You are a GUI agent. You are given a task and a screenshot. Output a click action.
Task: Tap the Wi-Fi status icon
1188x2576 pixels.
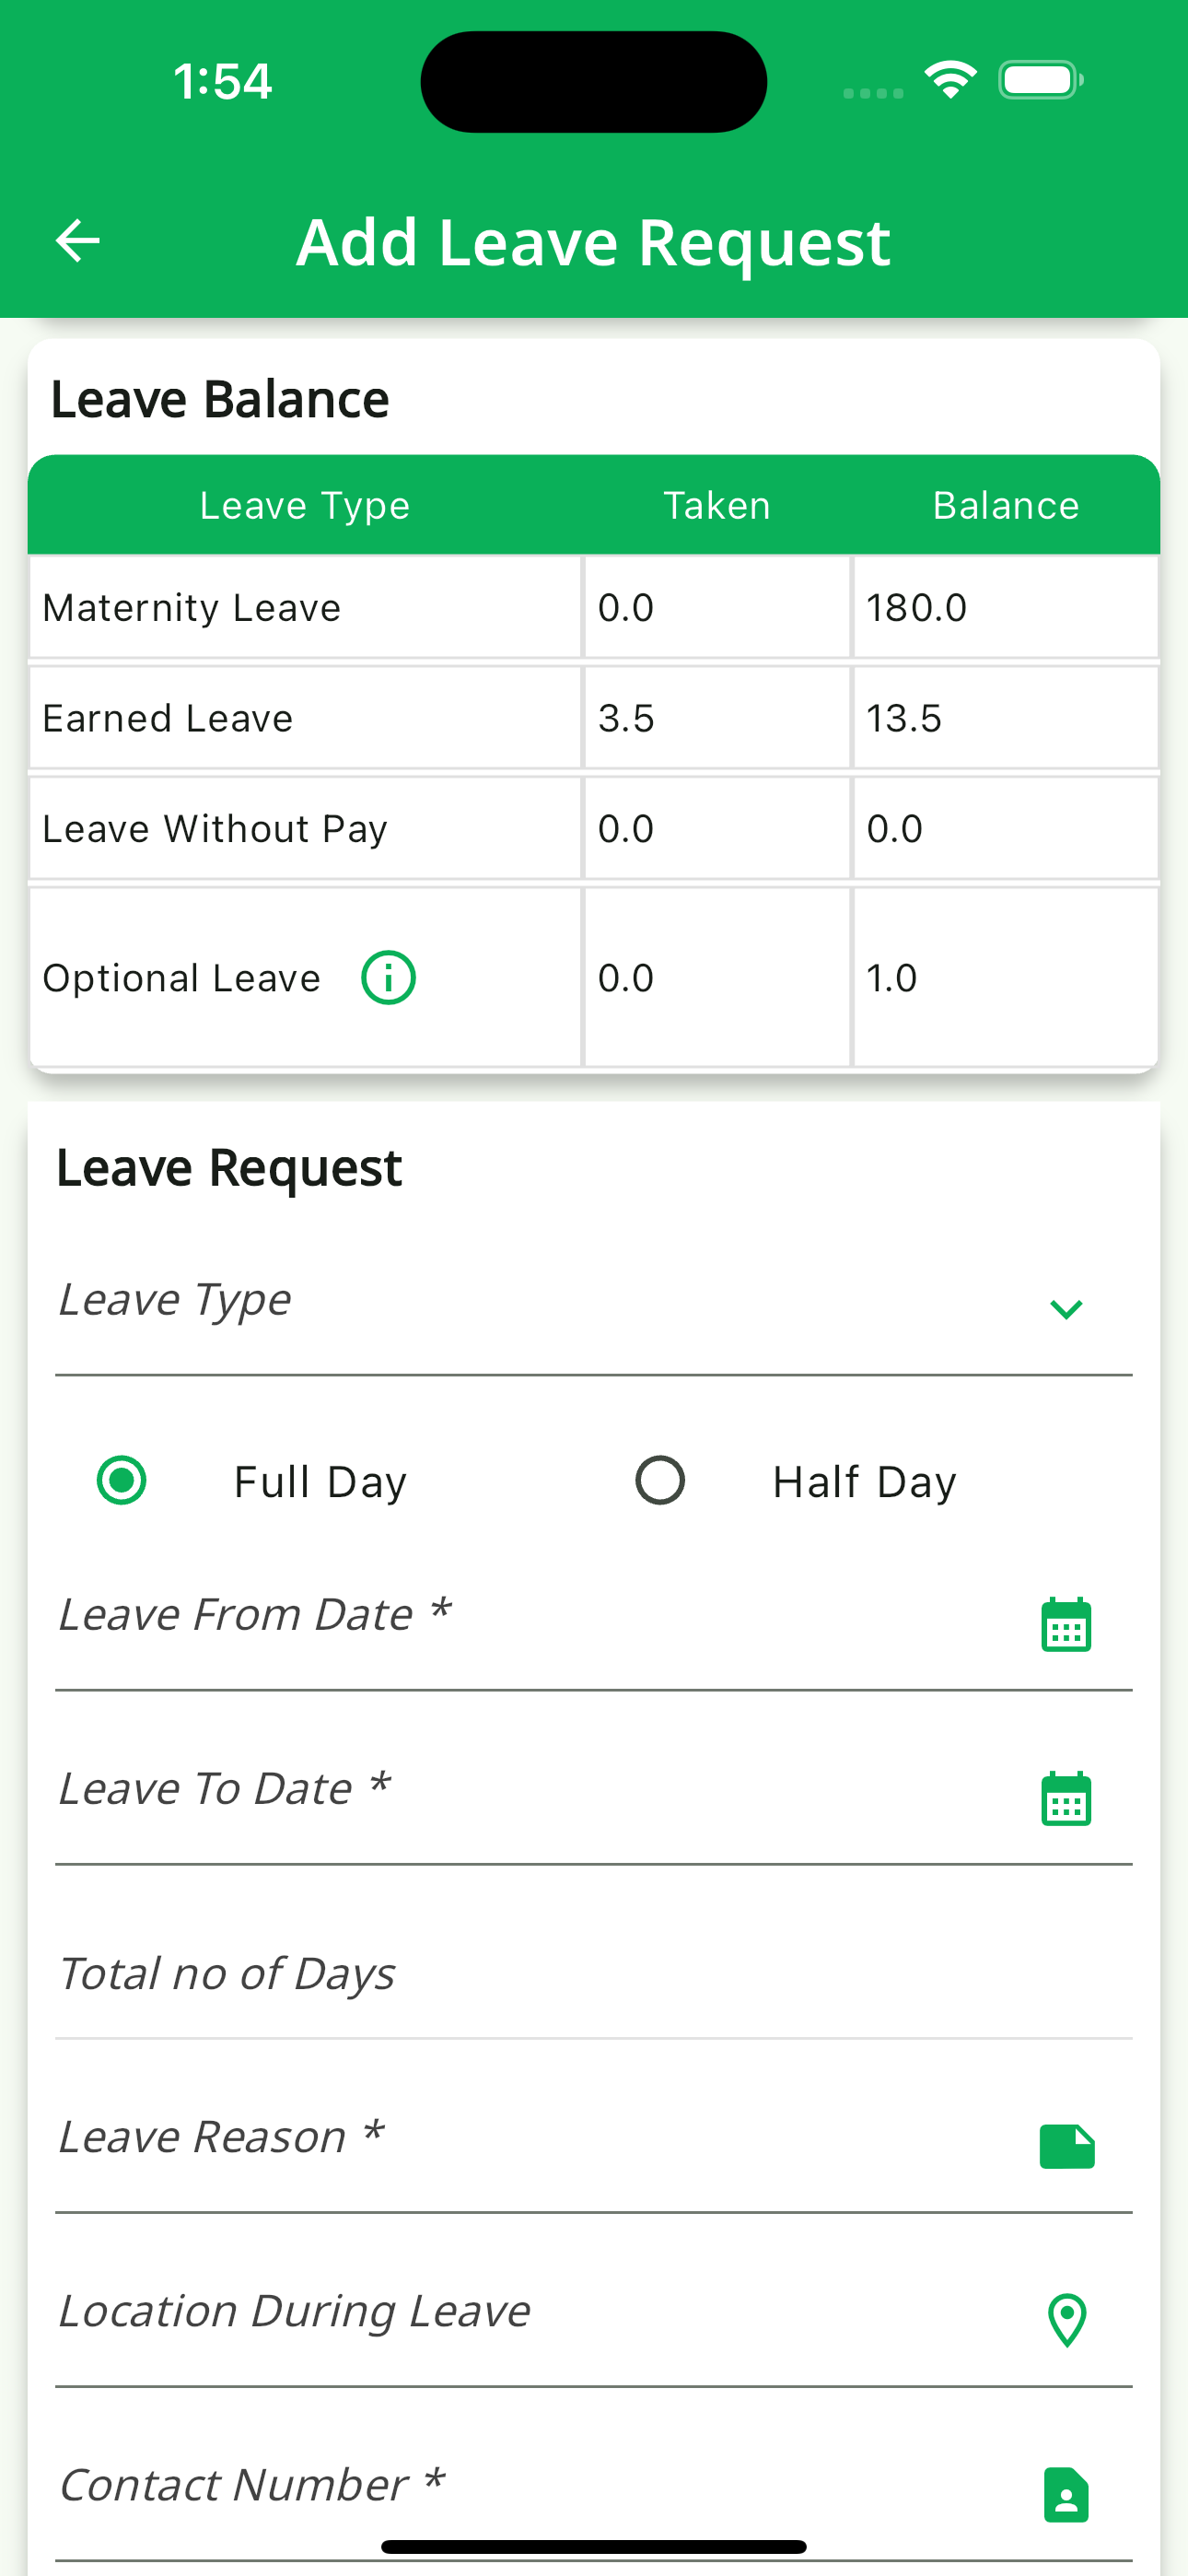(x=950, y=80)
